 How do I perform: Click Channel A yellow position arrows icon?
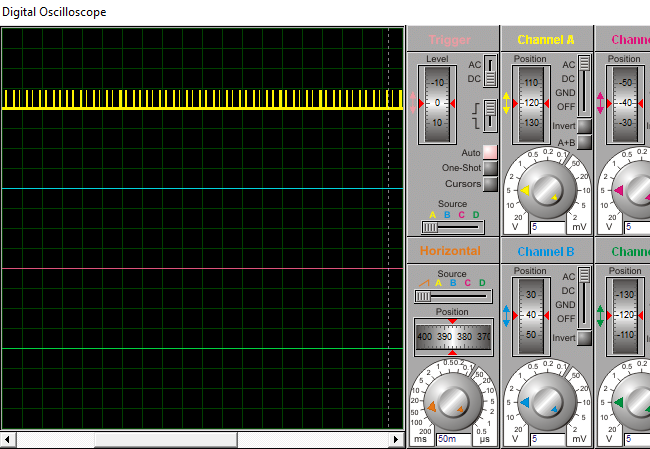click(x=506, y=103)
